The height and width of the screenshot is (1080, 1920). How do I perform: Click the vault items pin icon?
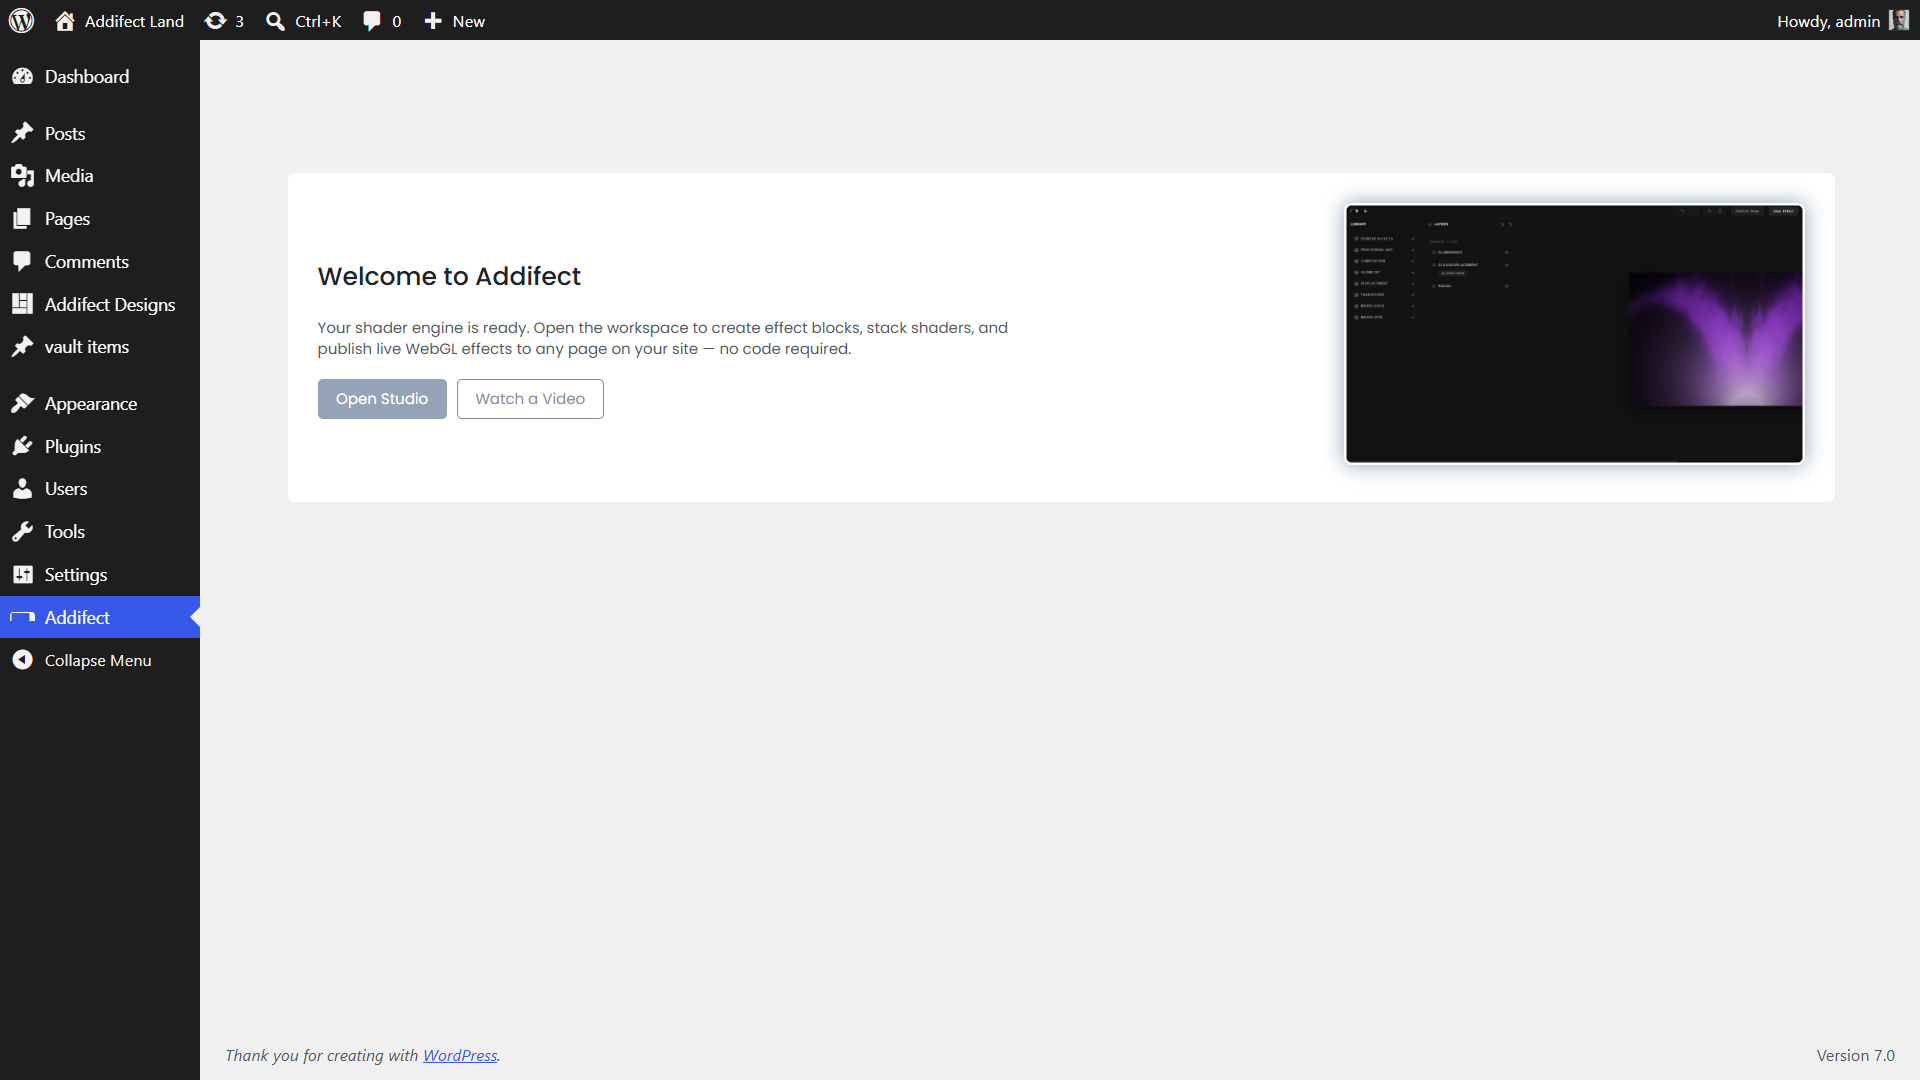click(22, 347)
